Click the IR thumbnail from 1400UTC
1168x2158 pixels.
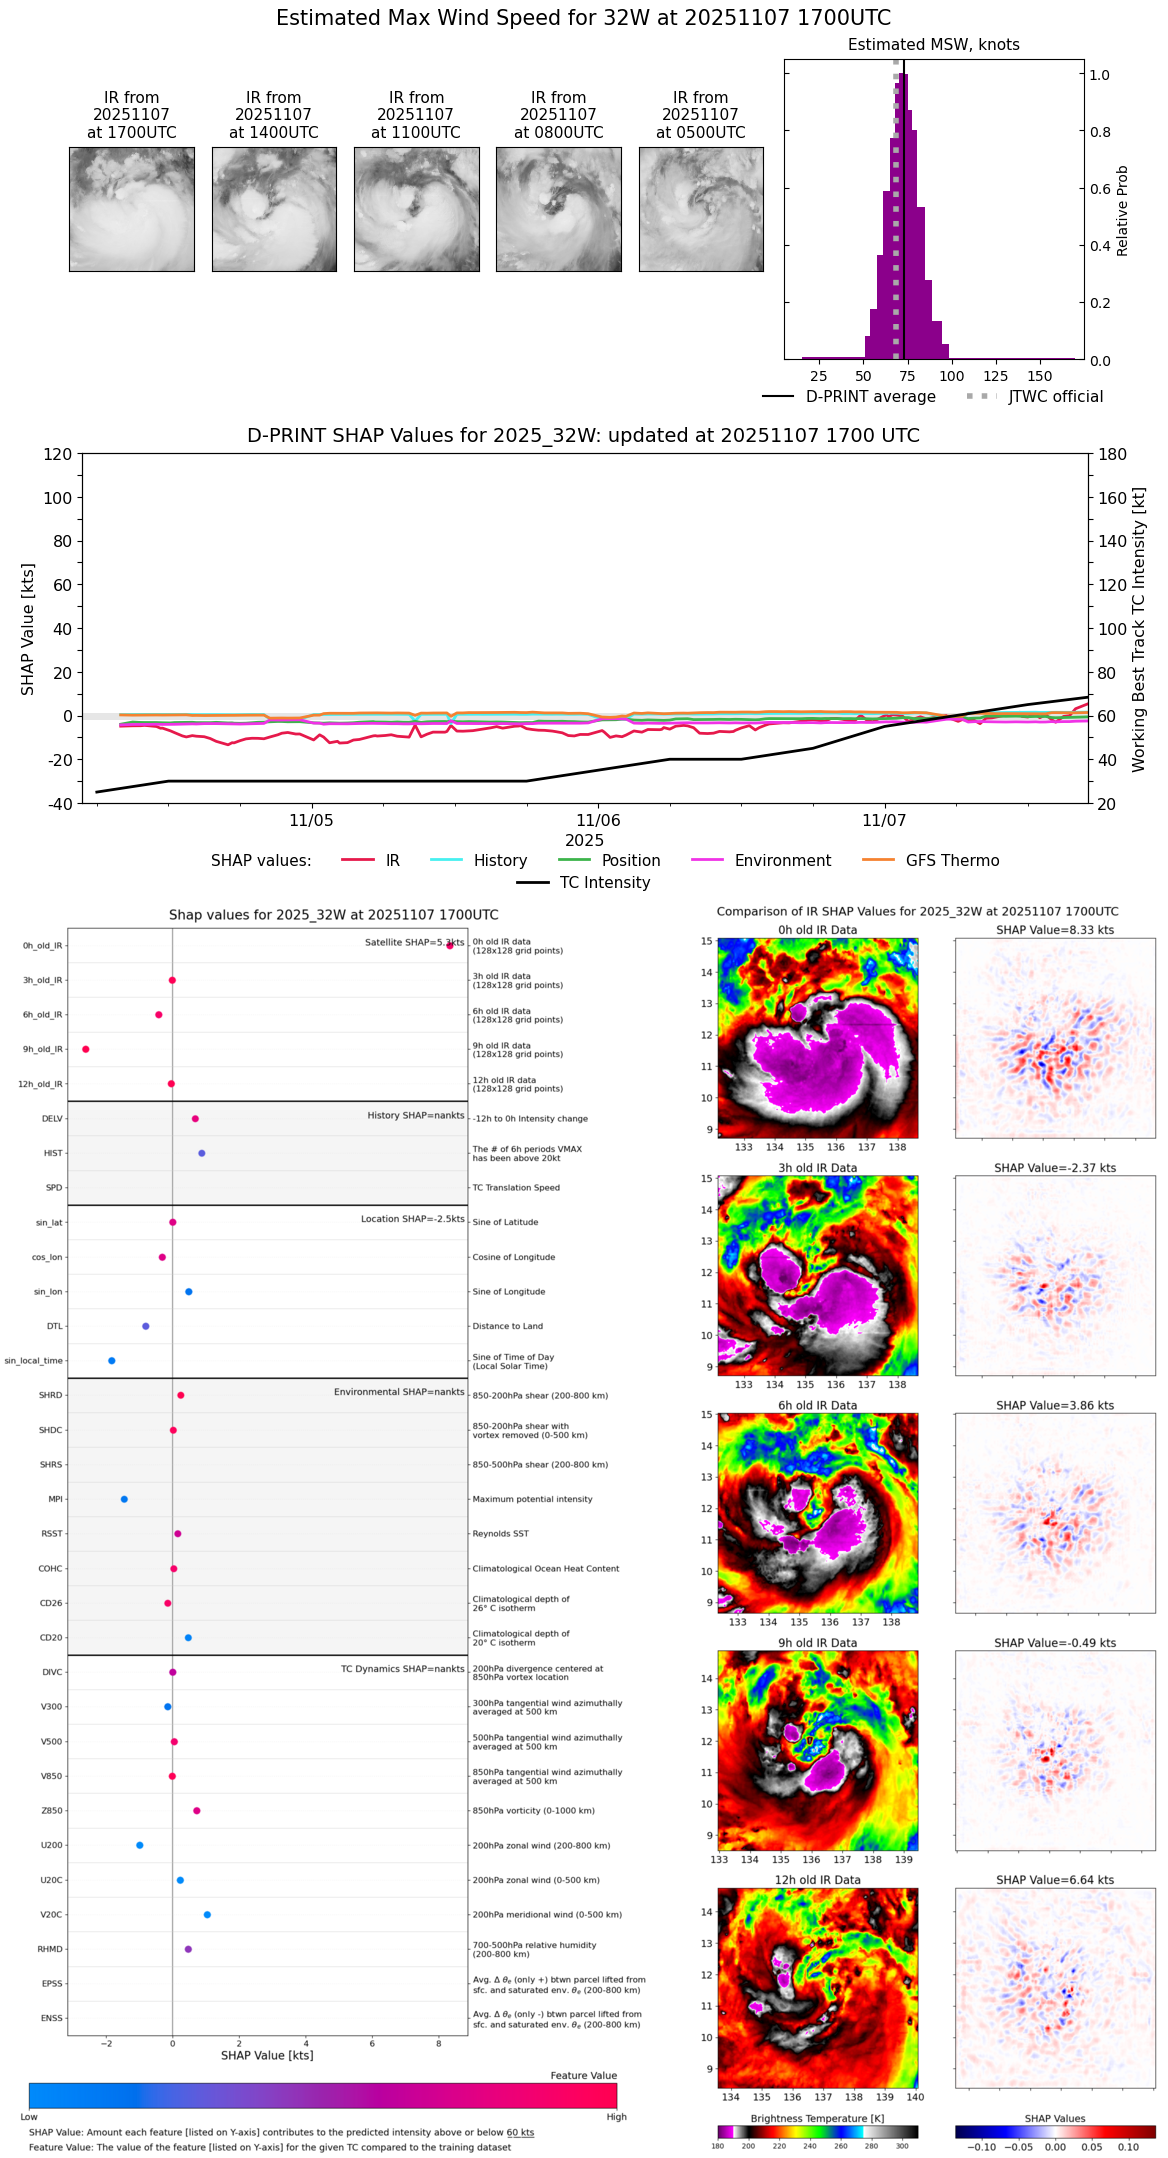[274, 209]
